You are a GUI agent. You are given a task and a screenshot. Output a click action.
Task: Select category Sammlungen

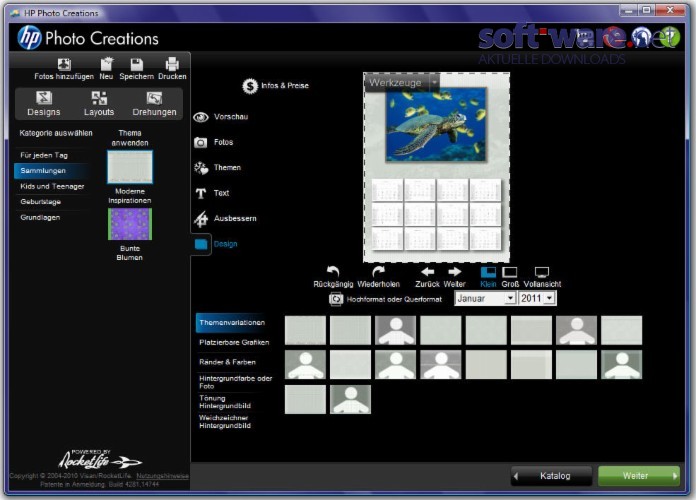pyautogui.click(x=51, y=171)
